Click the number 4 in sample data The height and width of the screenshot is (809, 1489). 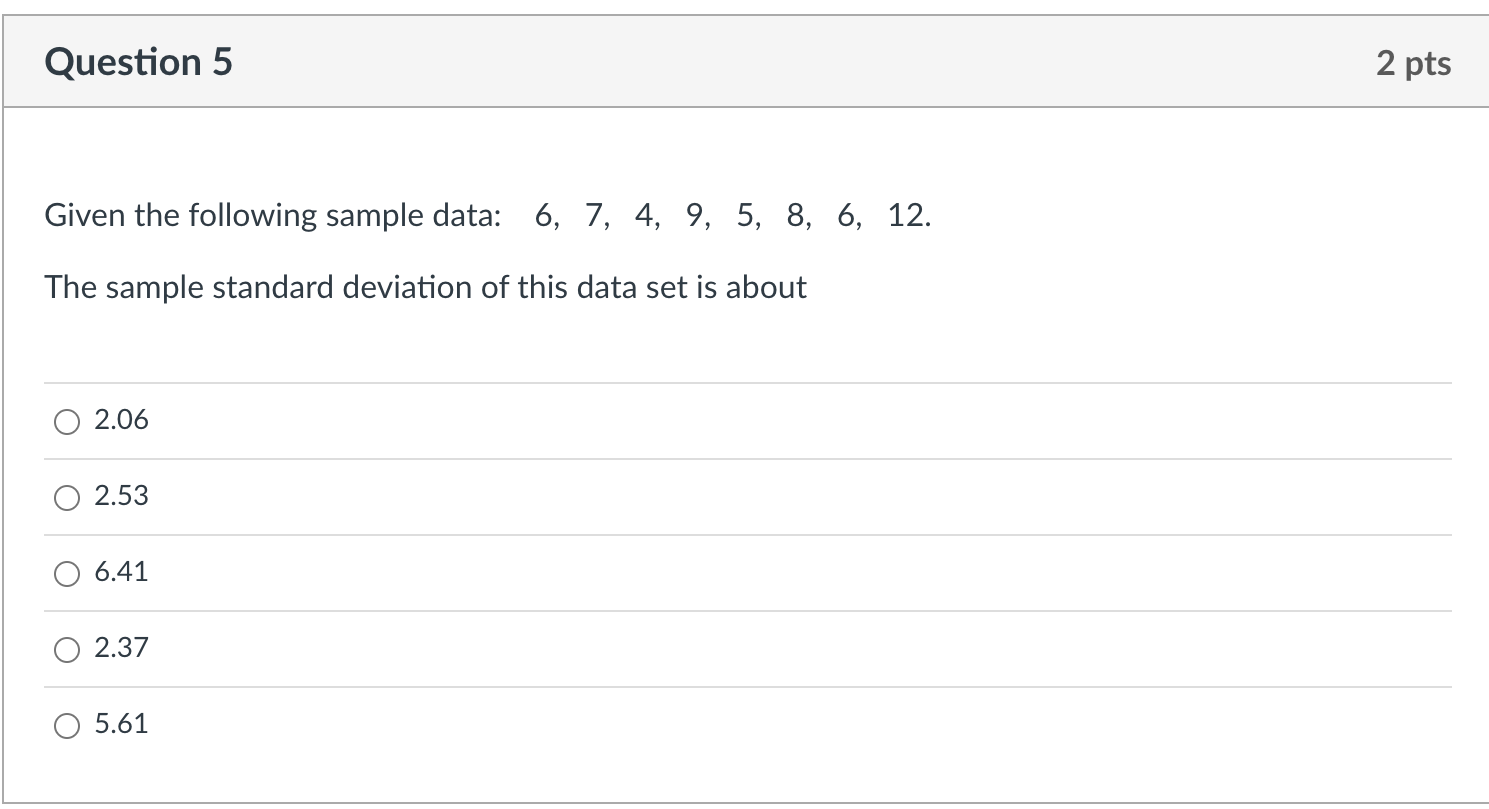point(643,216)
